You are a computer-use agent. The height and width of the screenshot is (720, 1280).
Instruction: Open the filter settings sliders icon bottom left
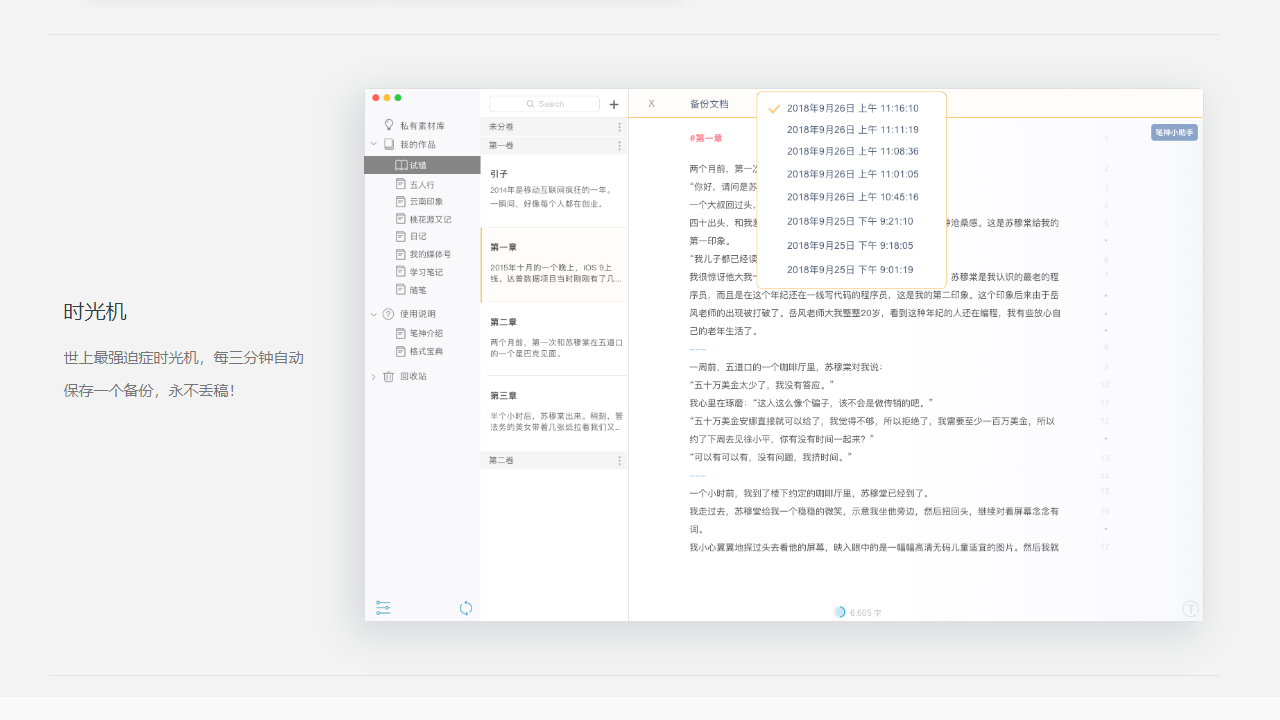[383, 607]
